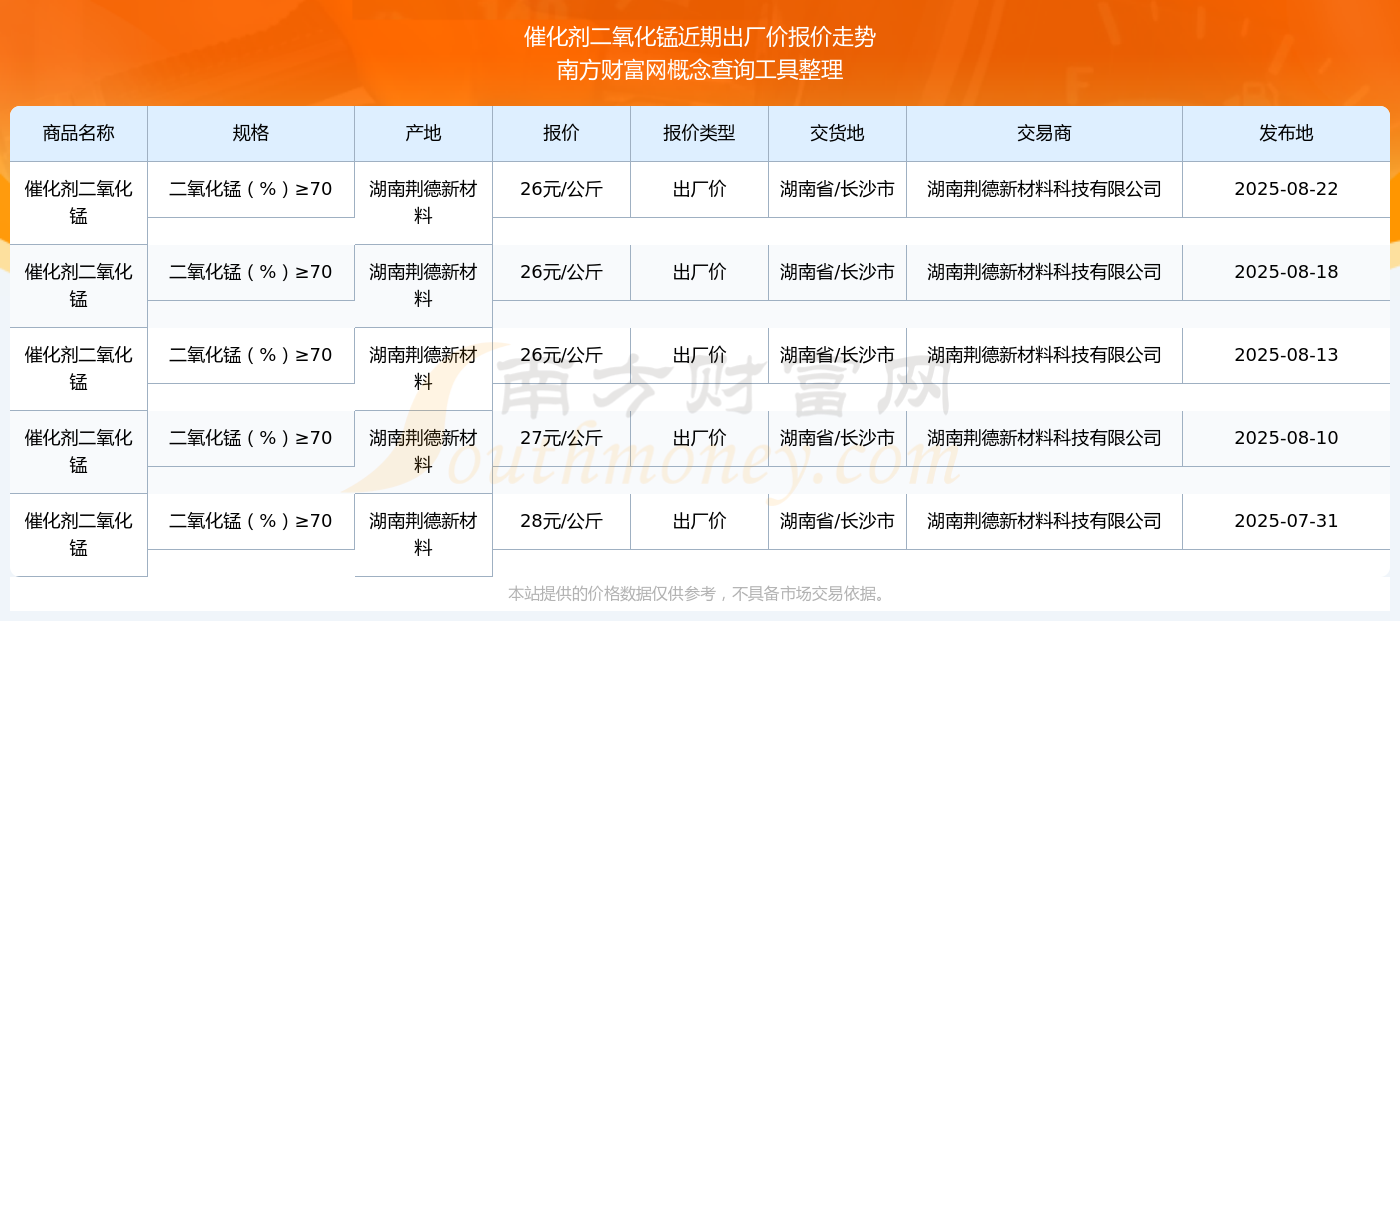Click the 发布地 column header
1400x1205 pixels.
1286,133
